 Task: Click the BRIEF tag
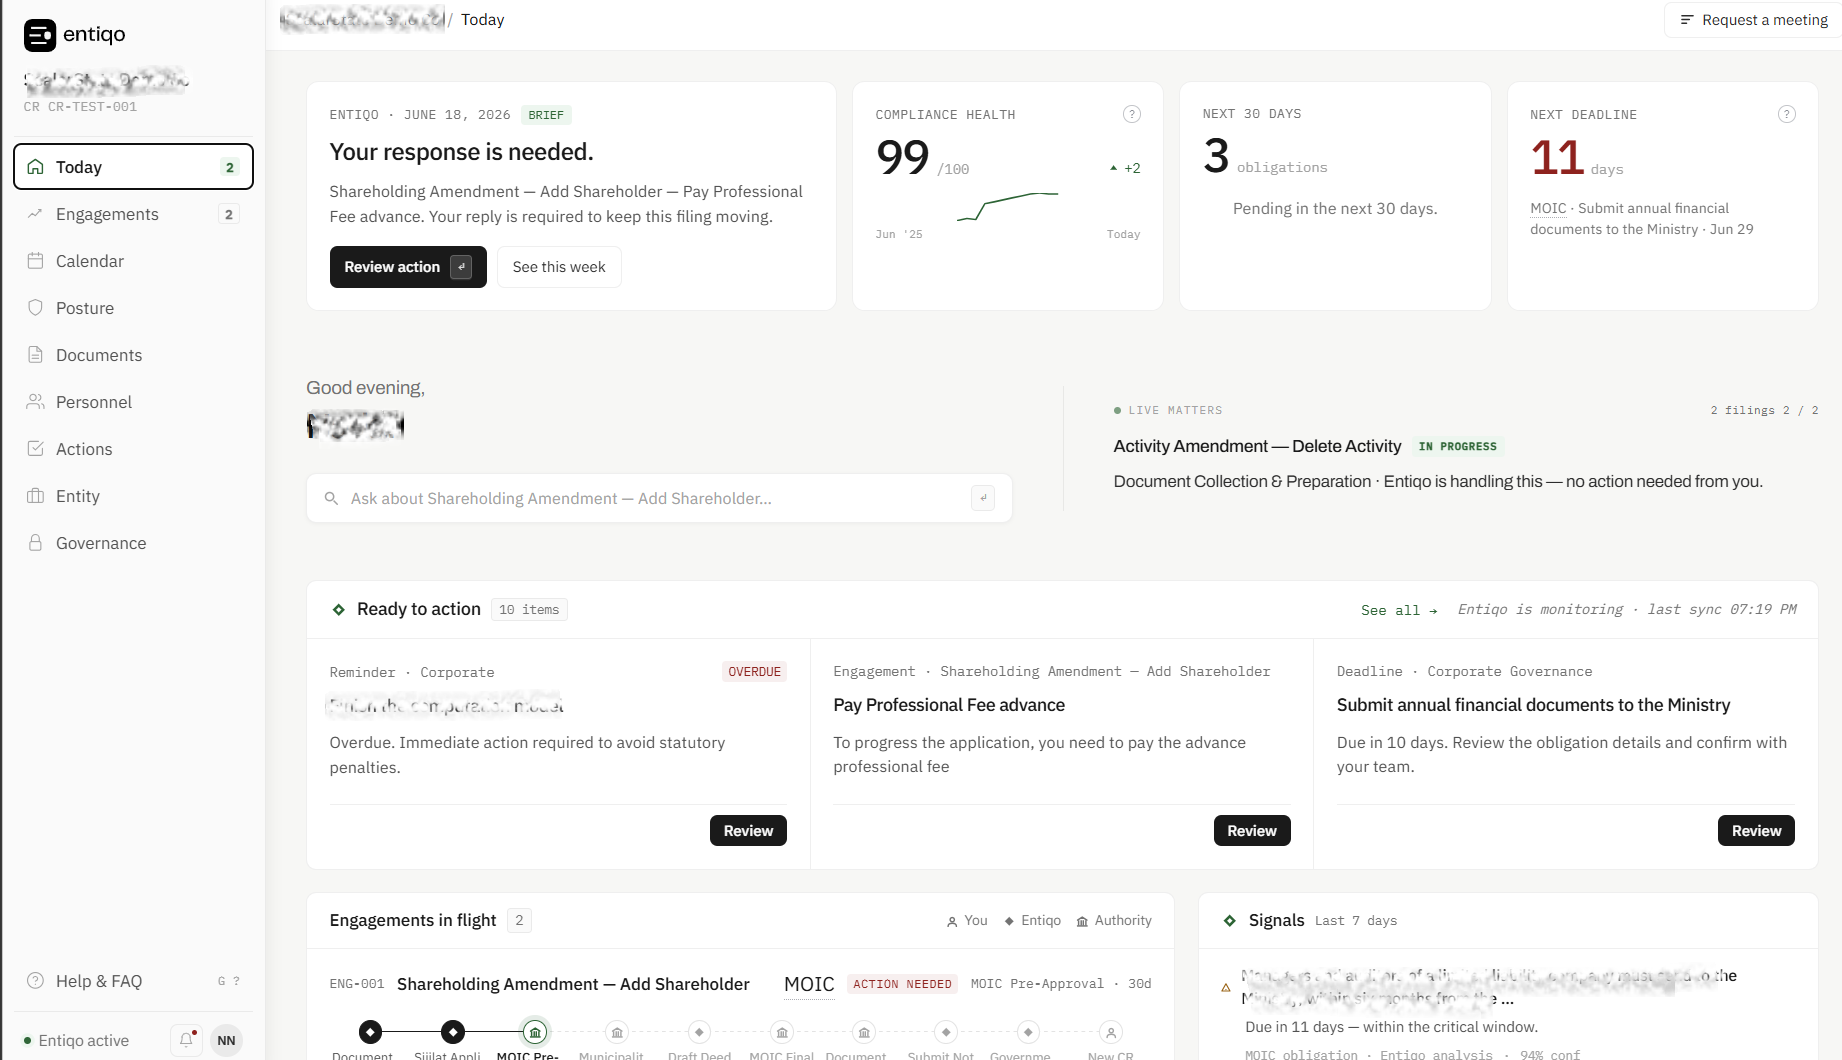click(546, 115)
